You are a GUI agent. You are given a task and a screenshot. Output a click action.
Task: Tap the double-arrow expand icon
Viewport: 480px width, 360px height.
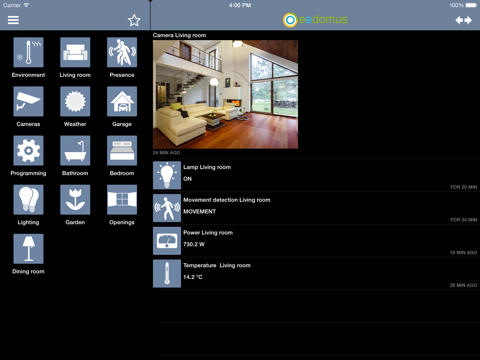click(x=463, y=20)
